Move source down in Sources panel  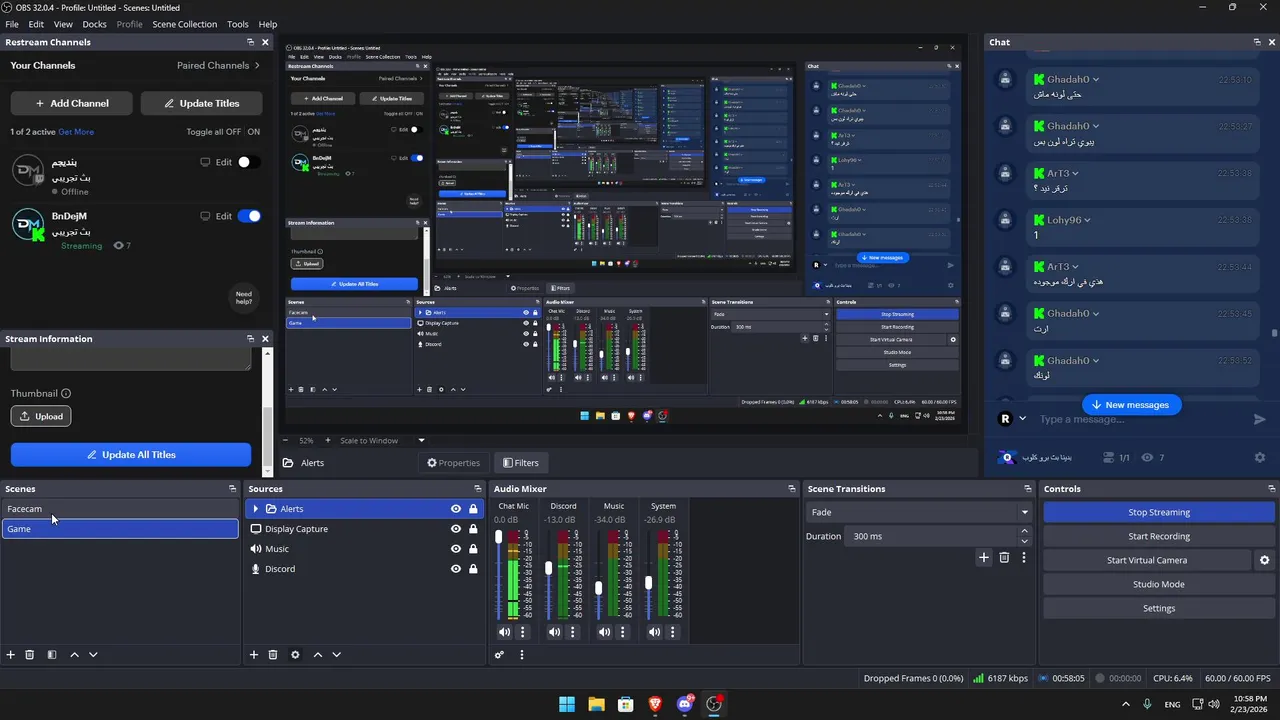pyautogui.click(x=336, y=655)
